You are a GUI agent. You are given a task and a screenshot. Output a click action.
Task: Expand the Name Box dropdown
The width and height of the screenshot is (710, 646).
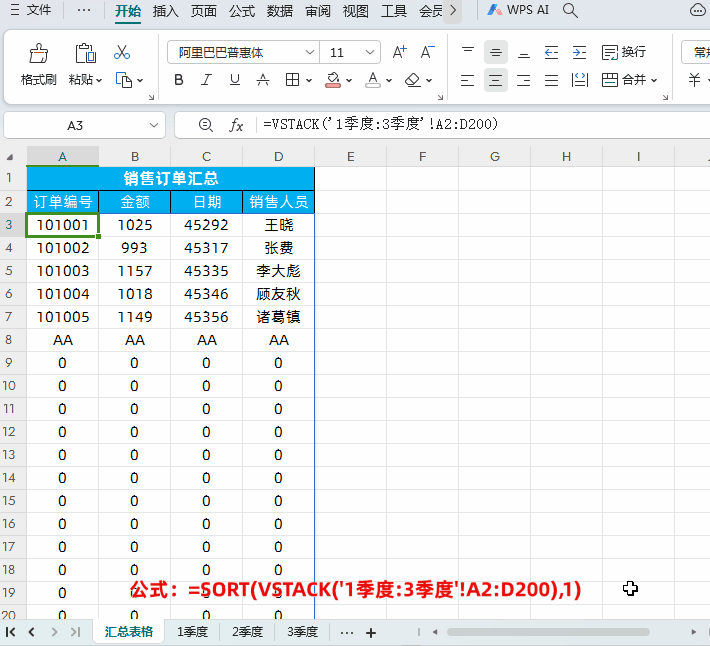(x=154, y=125)
